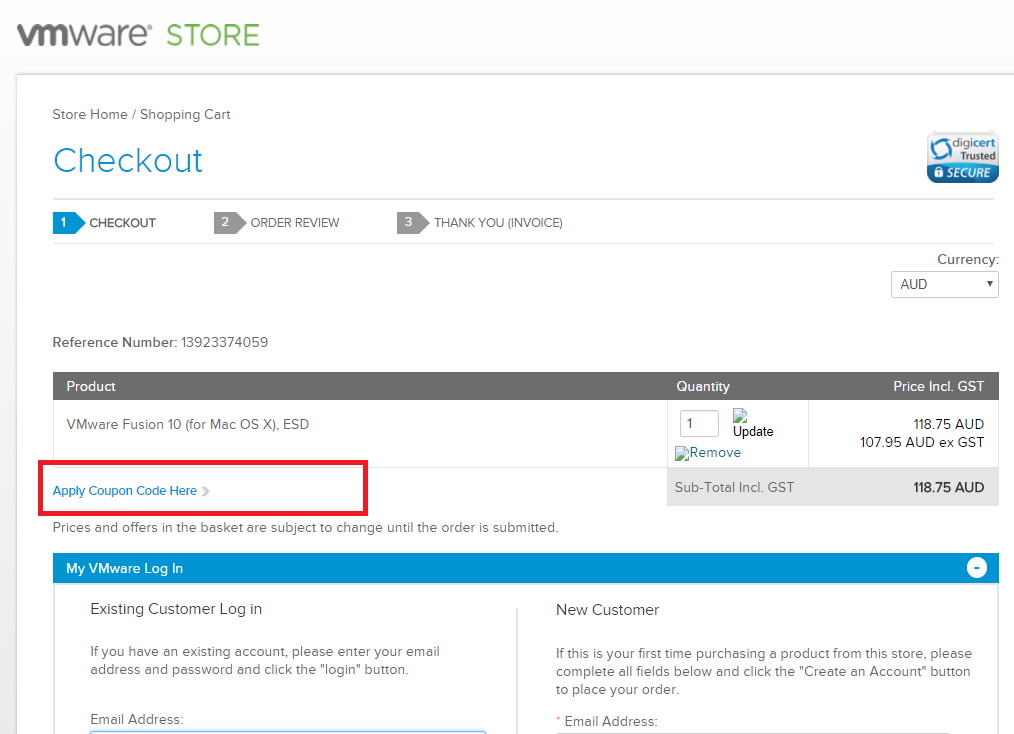The image size is (1014, 734).
Task: Select step 2 Order Review
Action: coord(277,222)
